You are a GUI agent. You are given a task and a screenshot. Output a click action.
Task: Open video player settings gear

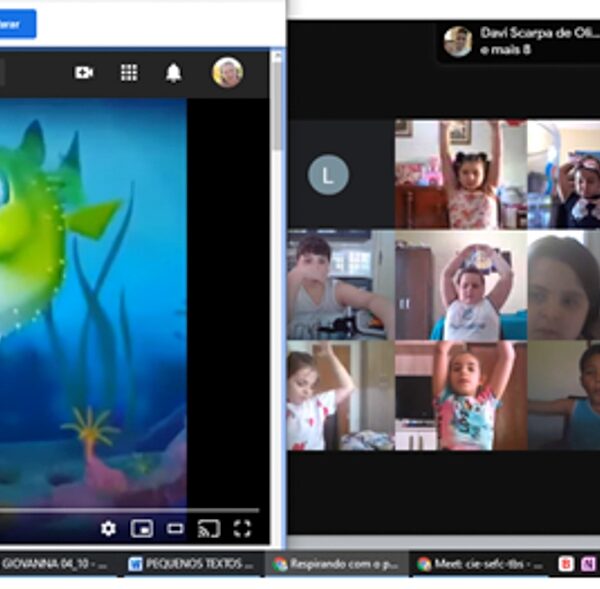click(108, 528)
